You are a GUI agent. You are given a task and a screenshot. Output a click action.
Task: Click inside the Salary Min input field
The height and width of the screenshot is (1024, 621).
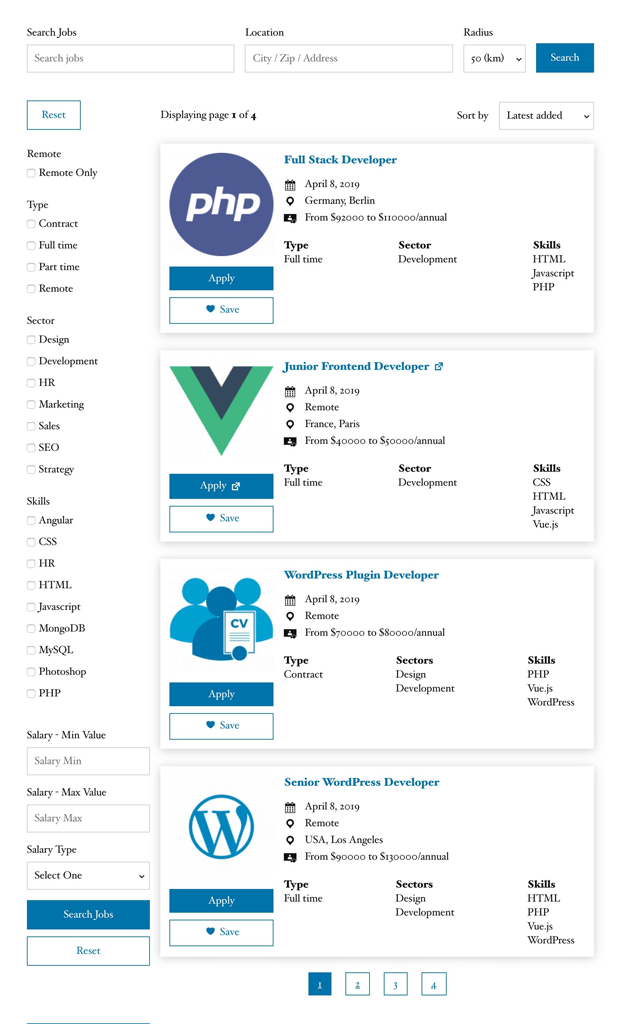88,761
